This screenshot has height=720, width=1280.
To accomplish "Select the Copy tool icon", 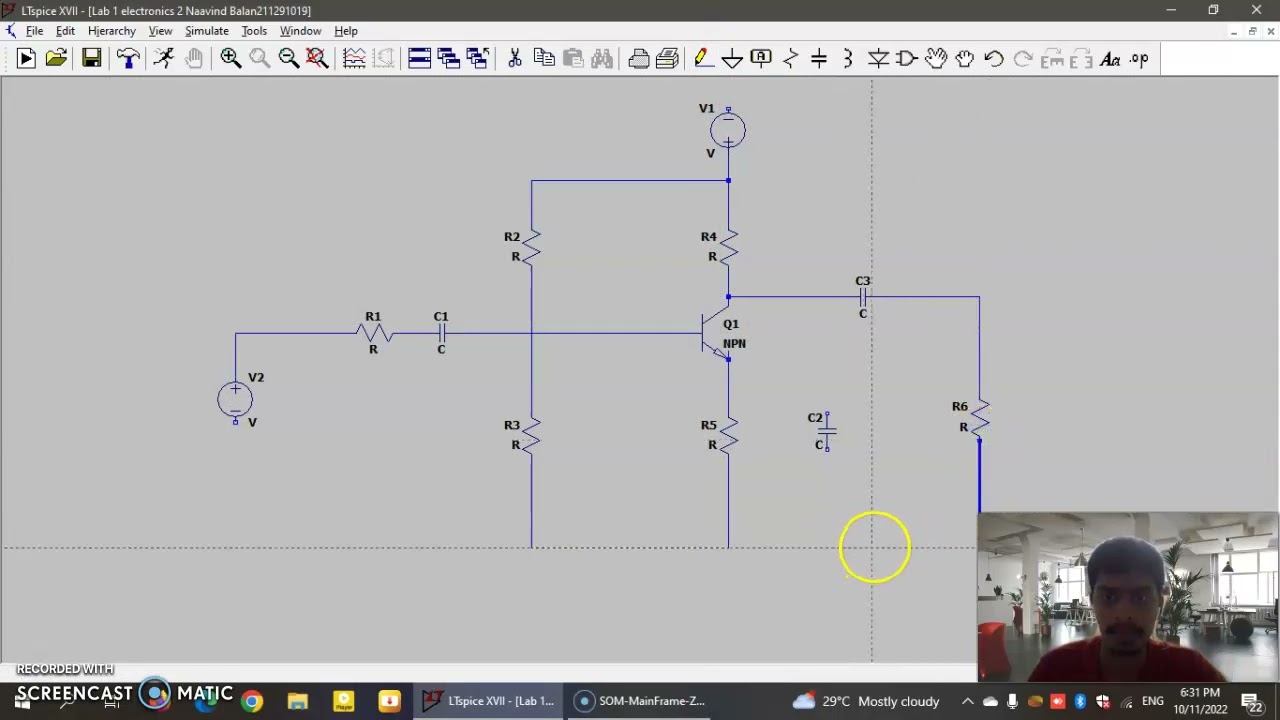I will coord(544,59).
